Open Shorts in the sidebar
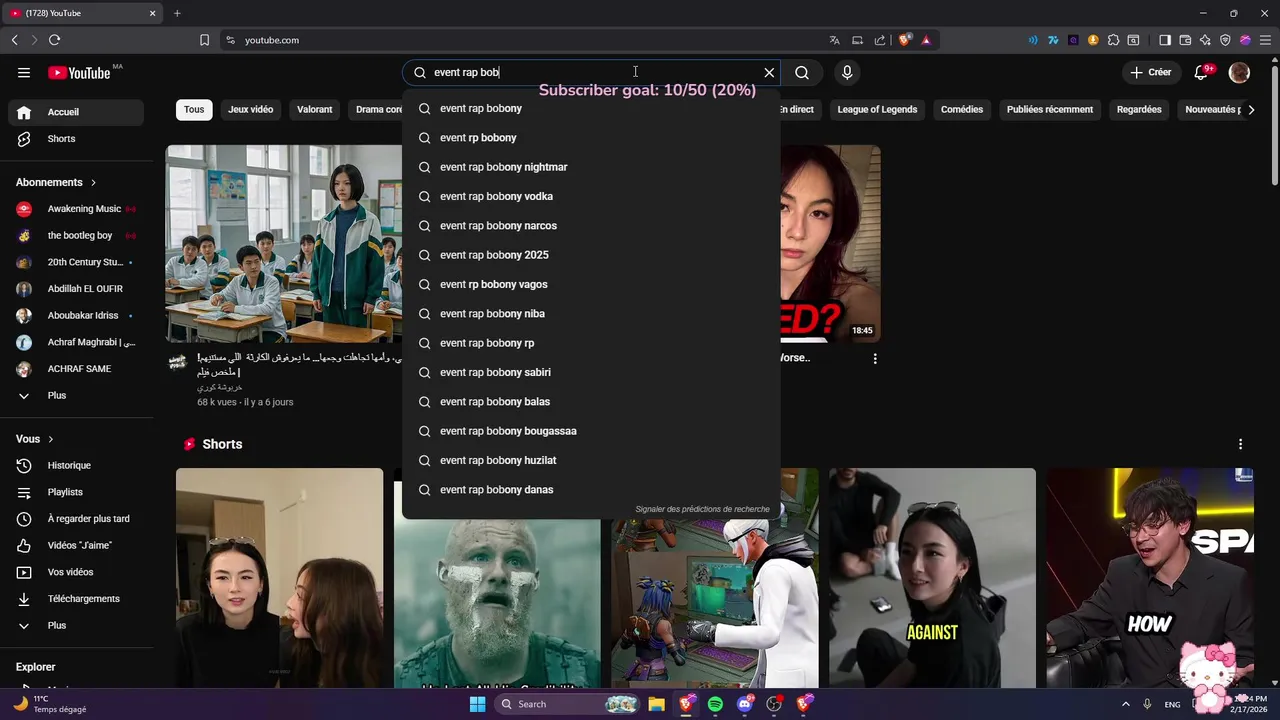Viewport: 1280px width, 720px height. [x=76, y=139]
